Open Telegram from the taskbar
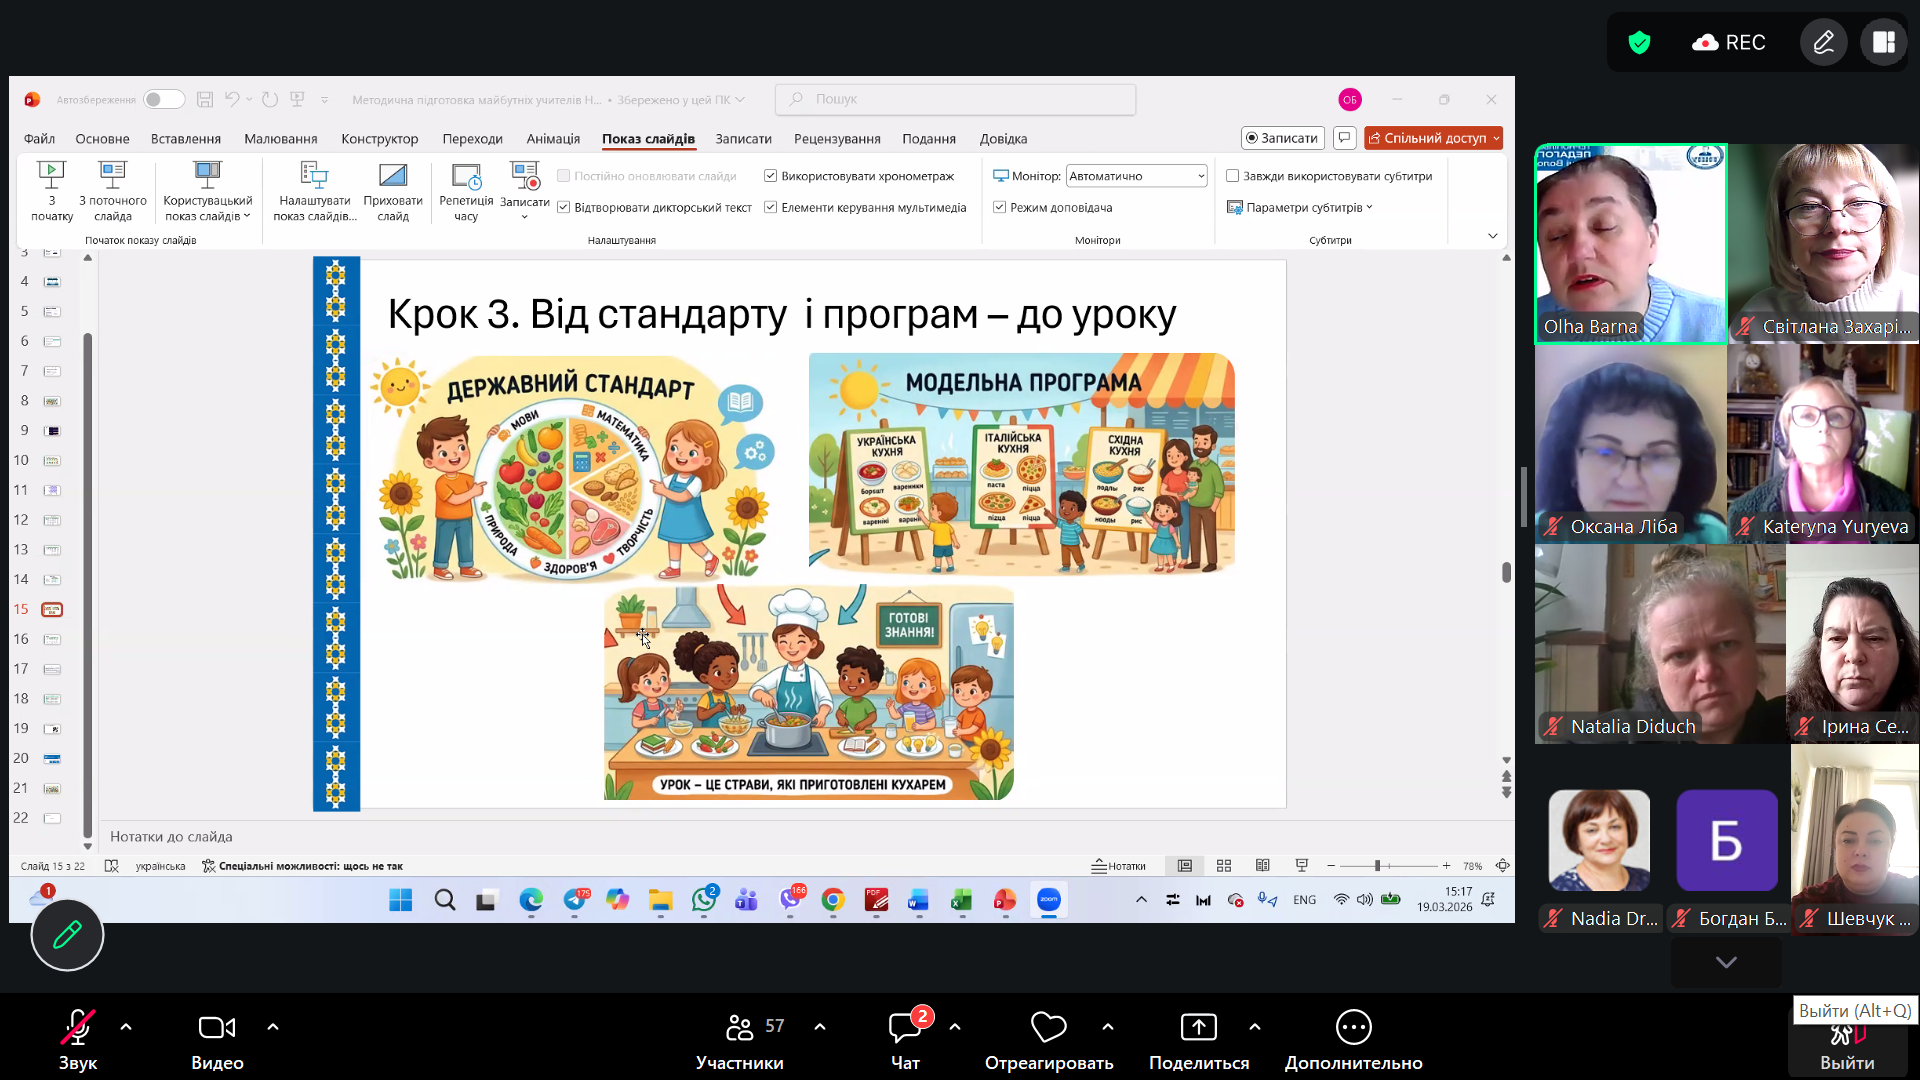Screen dimensions: 1920x1080 (575, 900)
